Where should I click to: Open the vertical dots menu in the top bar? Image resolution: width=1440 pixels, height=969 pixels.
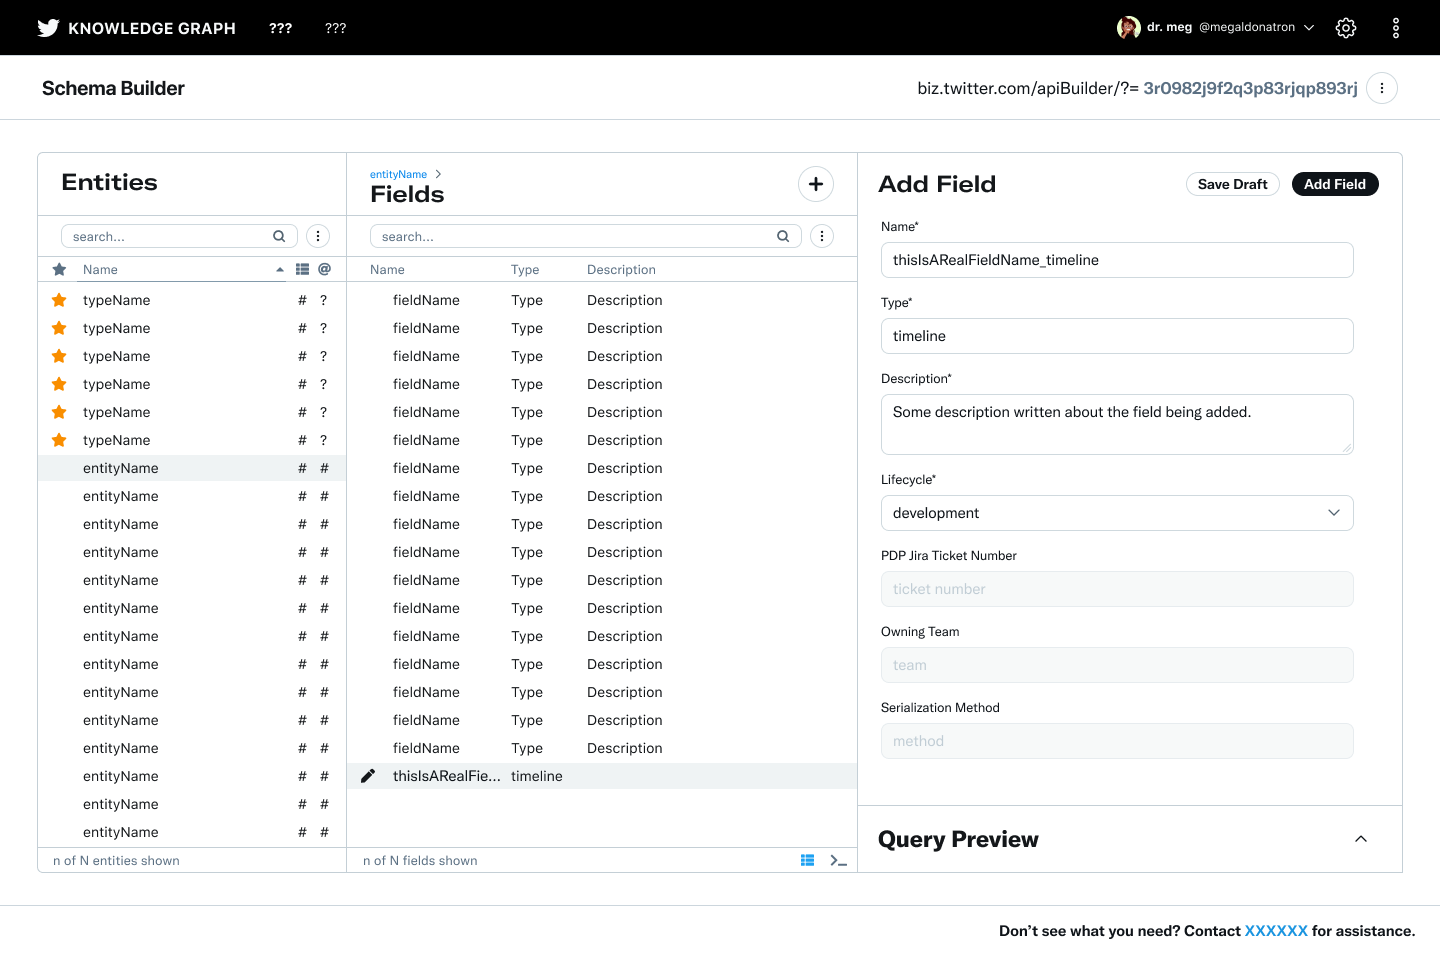coord(1396,28)
